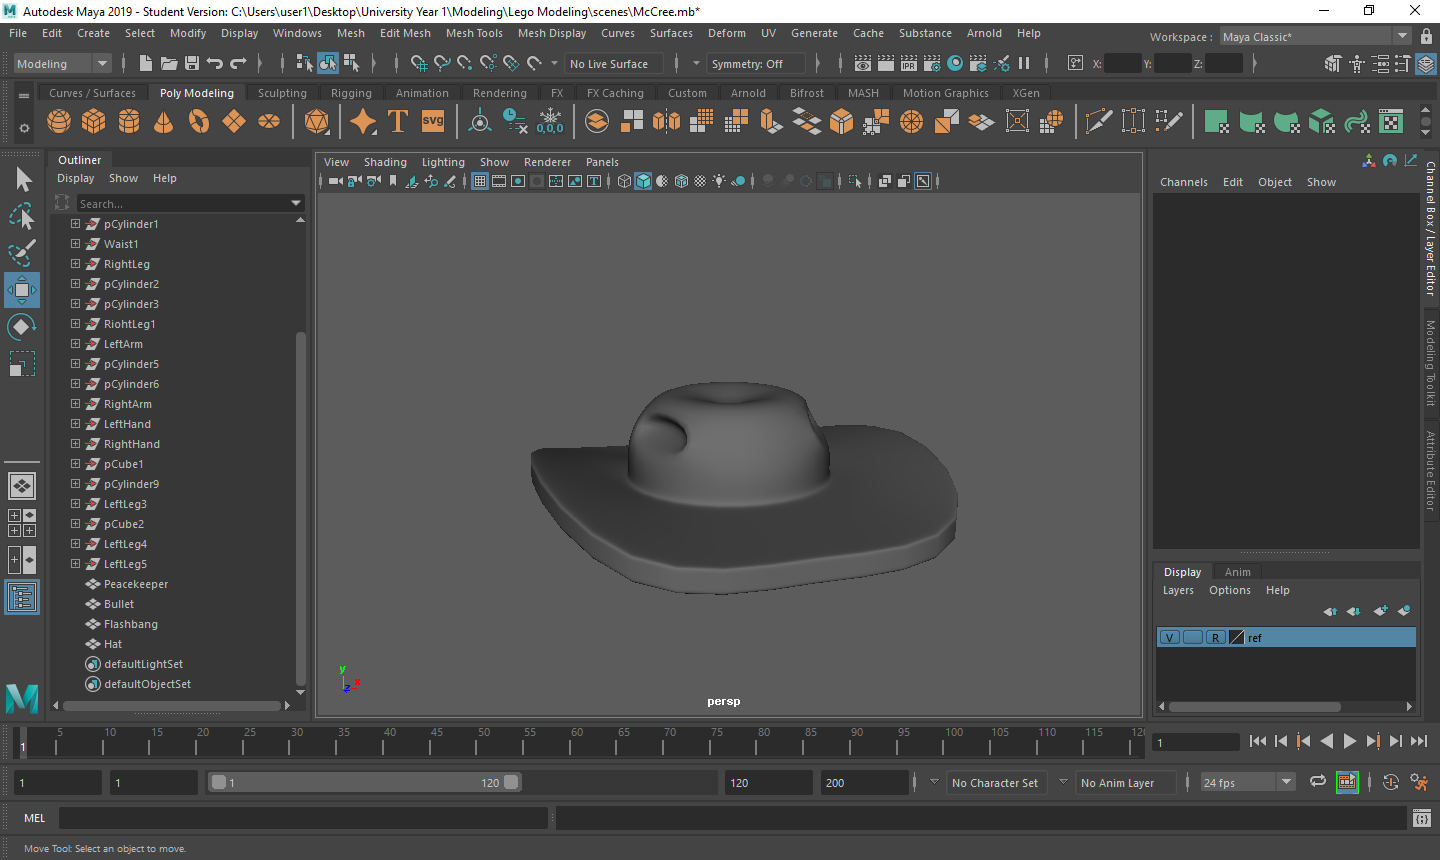
Task: Expand the pCylinder1 node in Outliner
Action: click(x=75, y=224)
